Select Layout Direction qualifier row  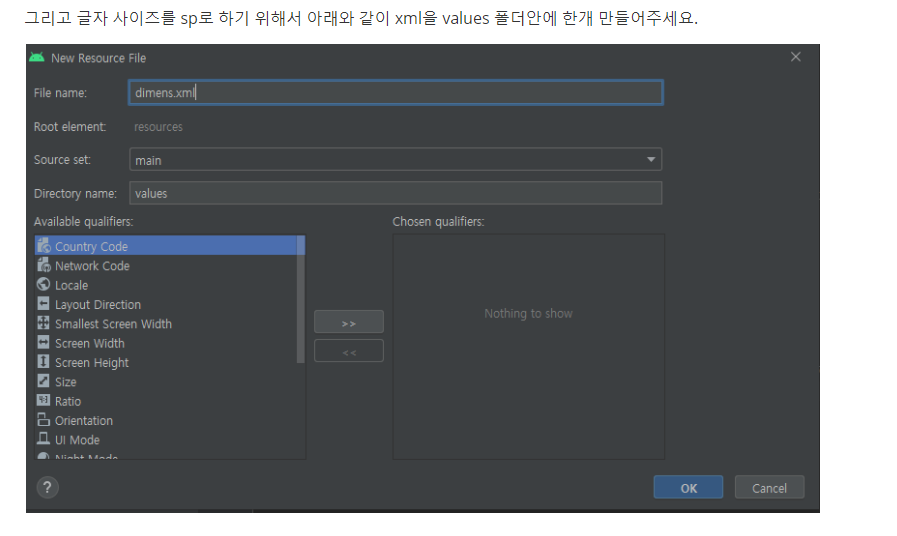(166, 304)
